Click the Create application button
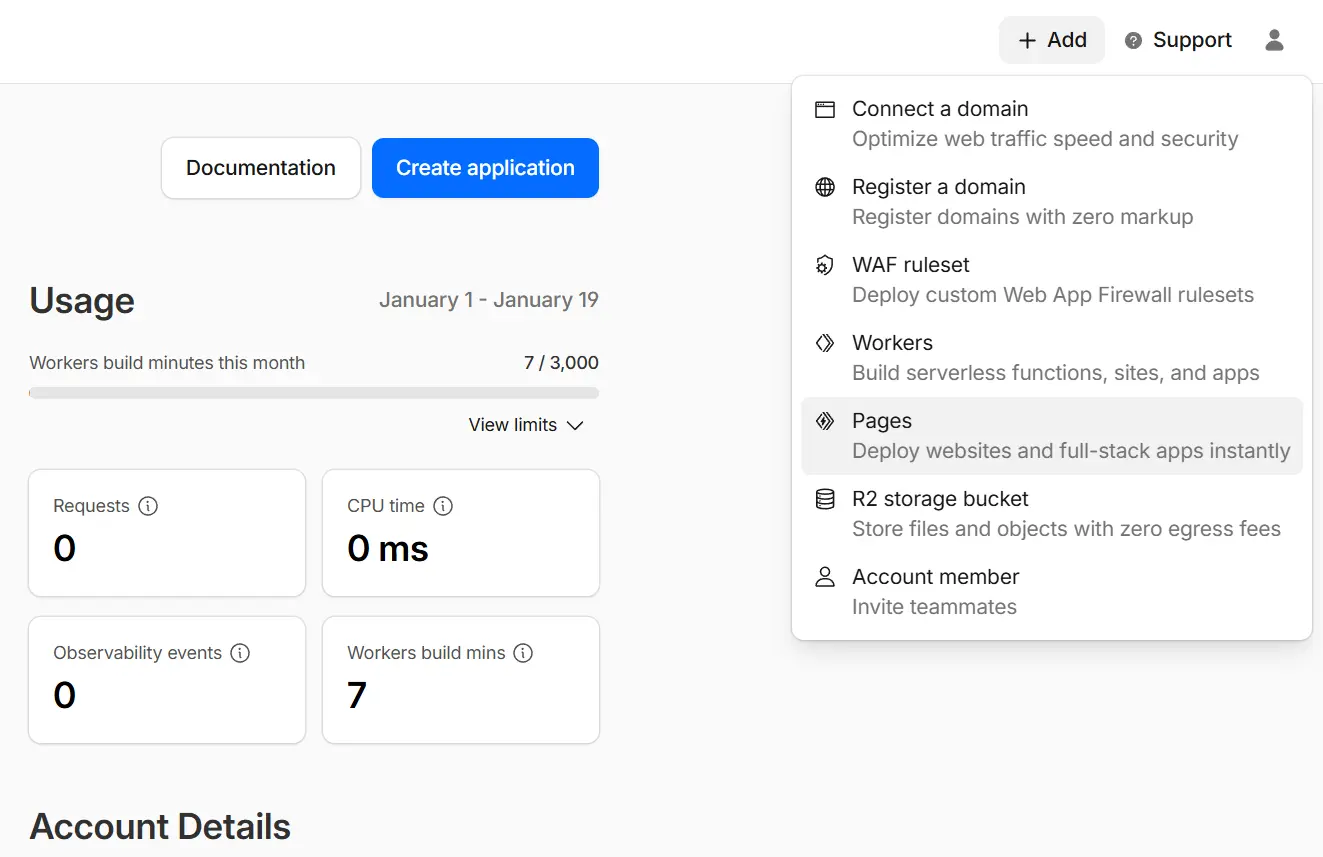Viewport: 1323px width, 857px height. 485,168
